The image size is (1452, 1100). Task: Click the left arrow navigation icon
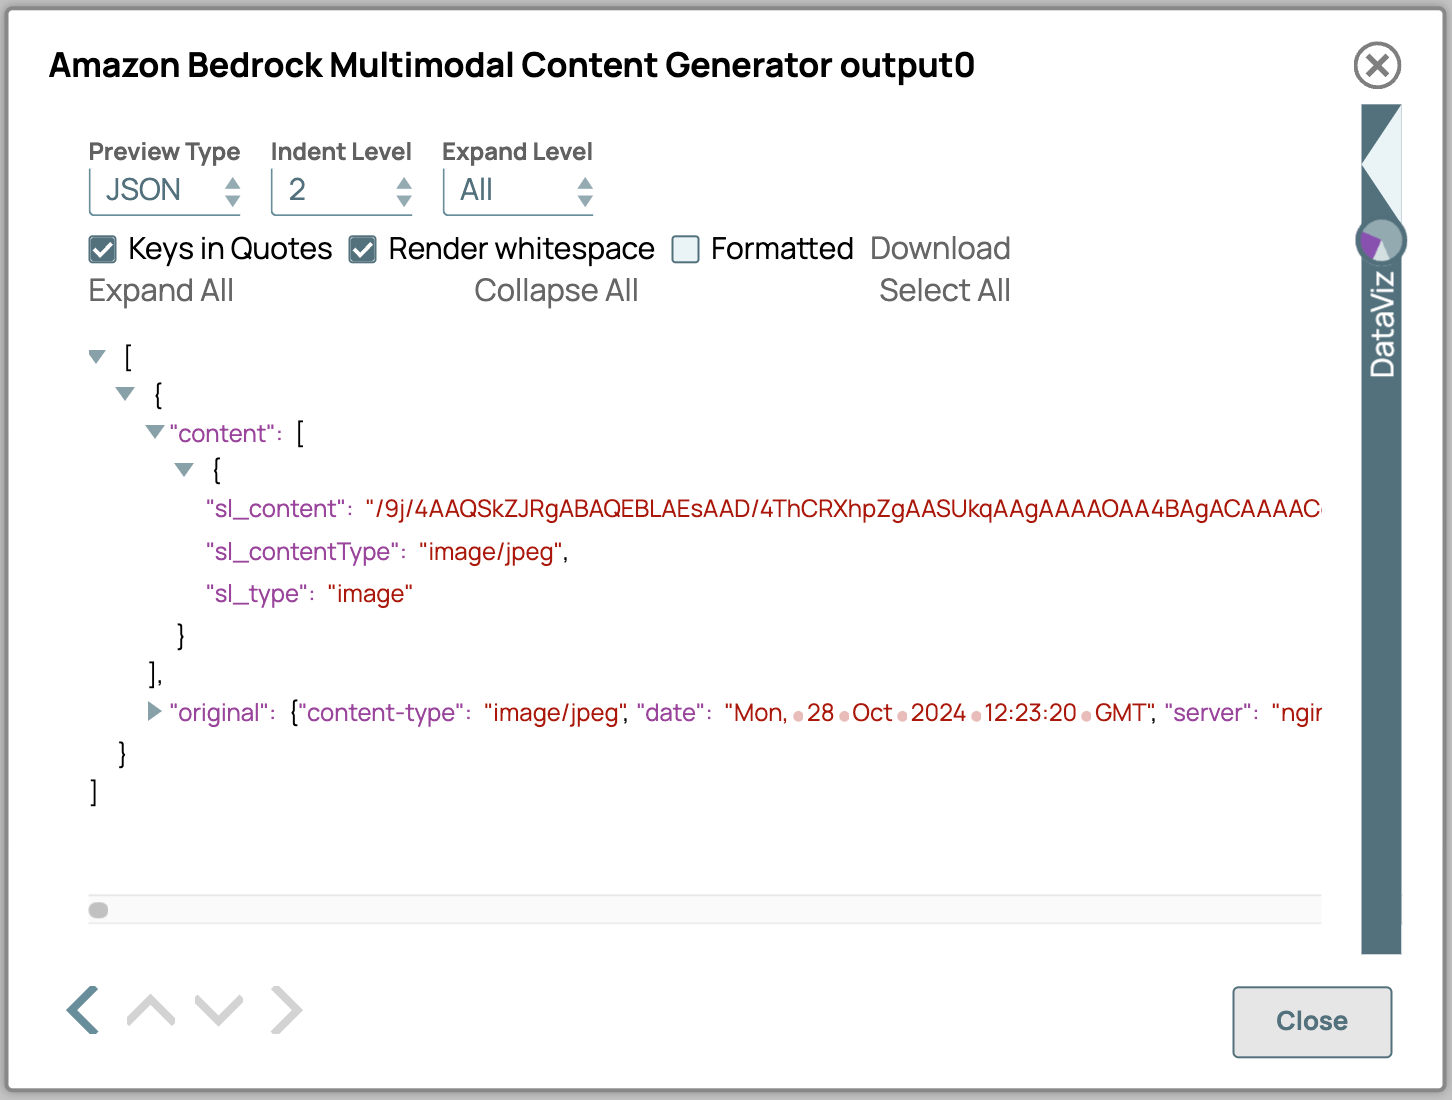[x=83, y=1010]
